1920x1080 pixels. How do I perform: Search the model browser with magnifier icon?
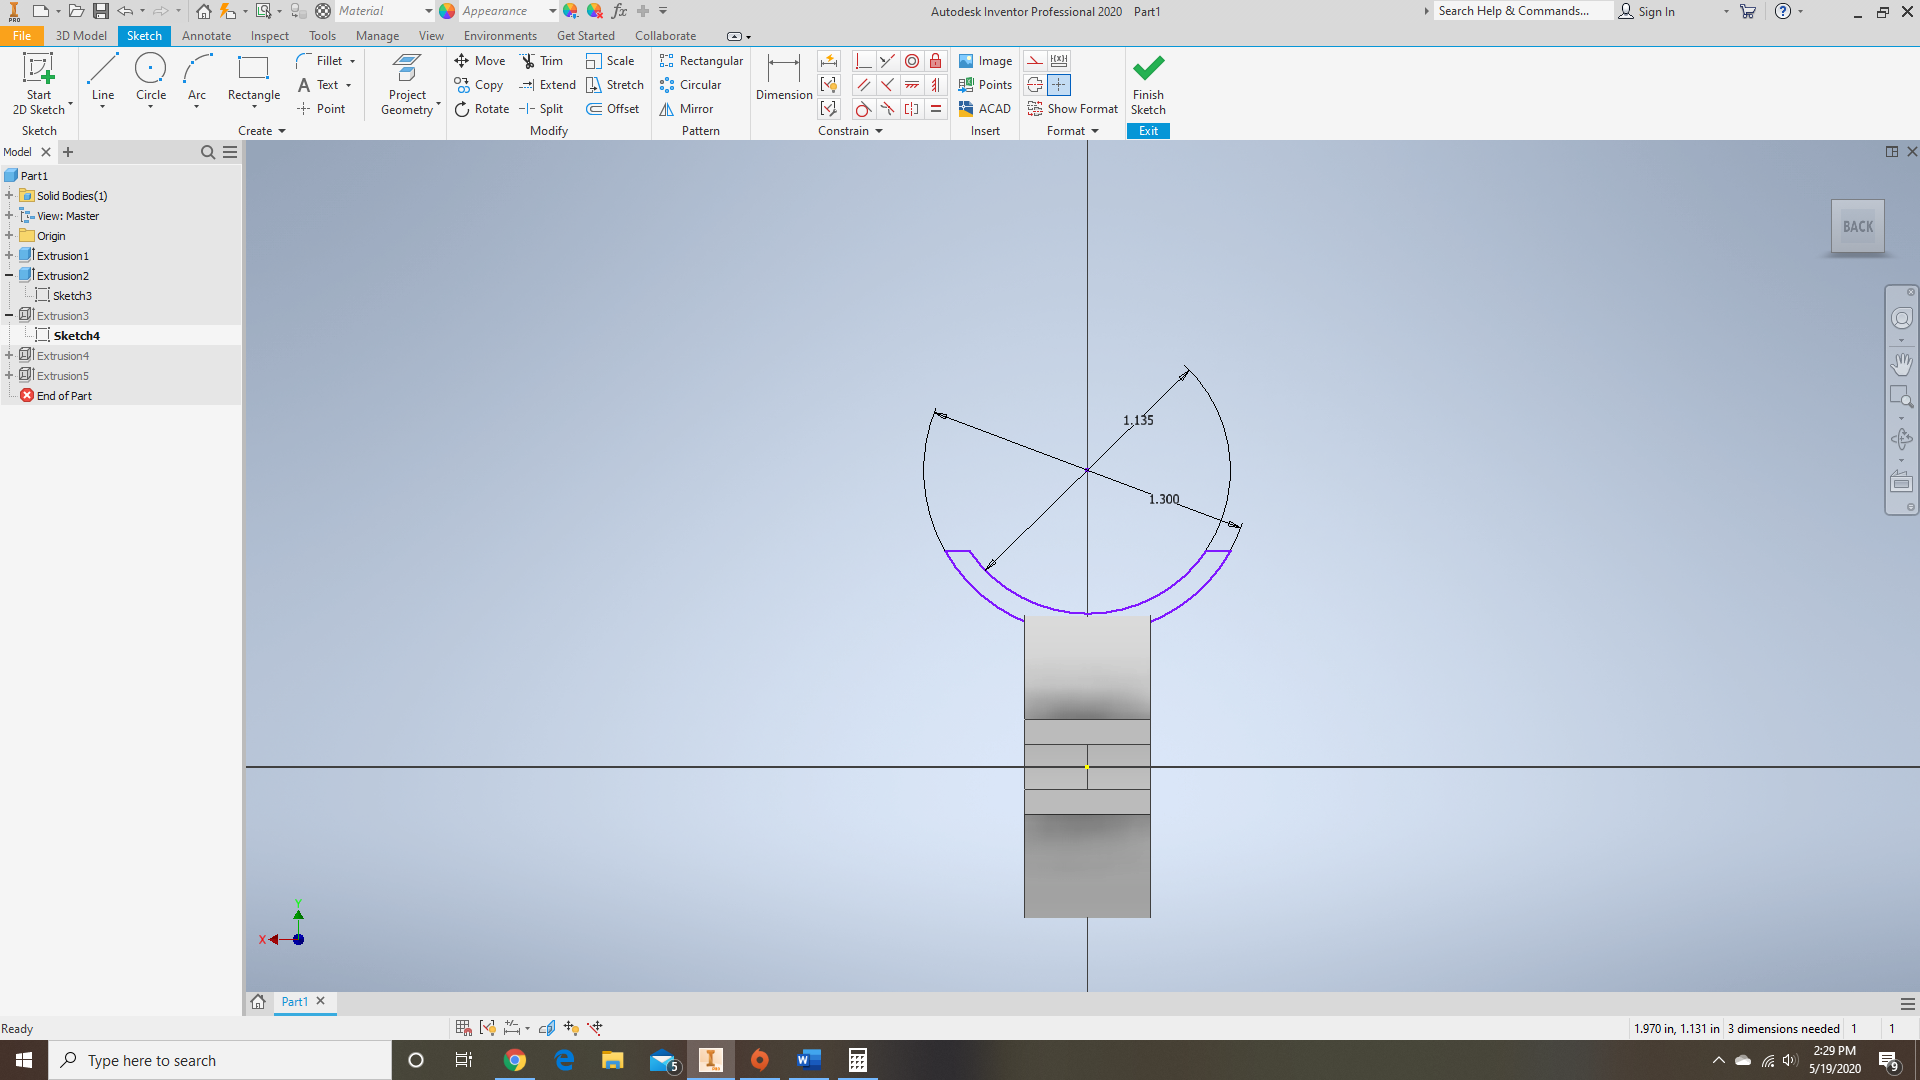coord(208,152)
